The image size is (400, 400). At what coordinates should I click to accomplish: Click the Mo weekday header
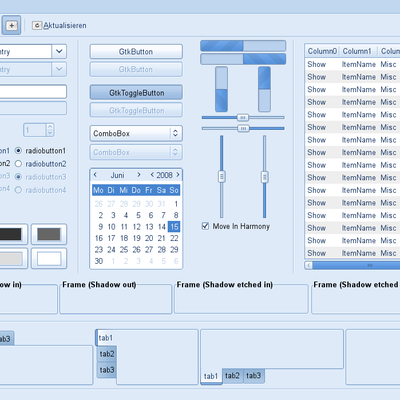coord(98,190)
